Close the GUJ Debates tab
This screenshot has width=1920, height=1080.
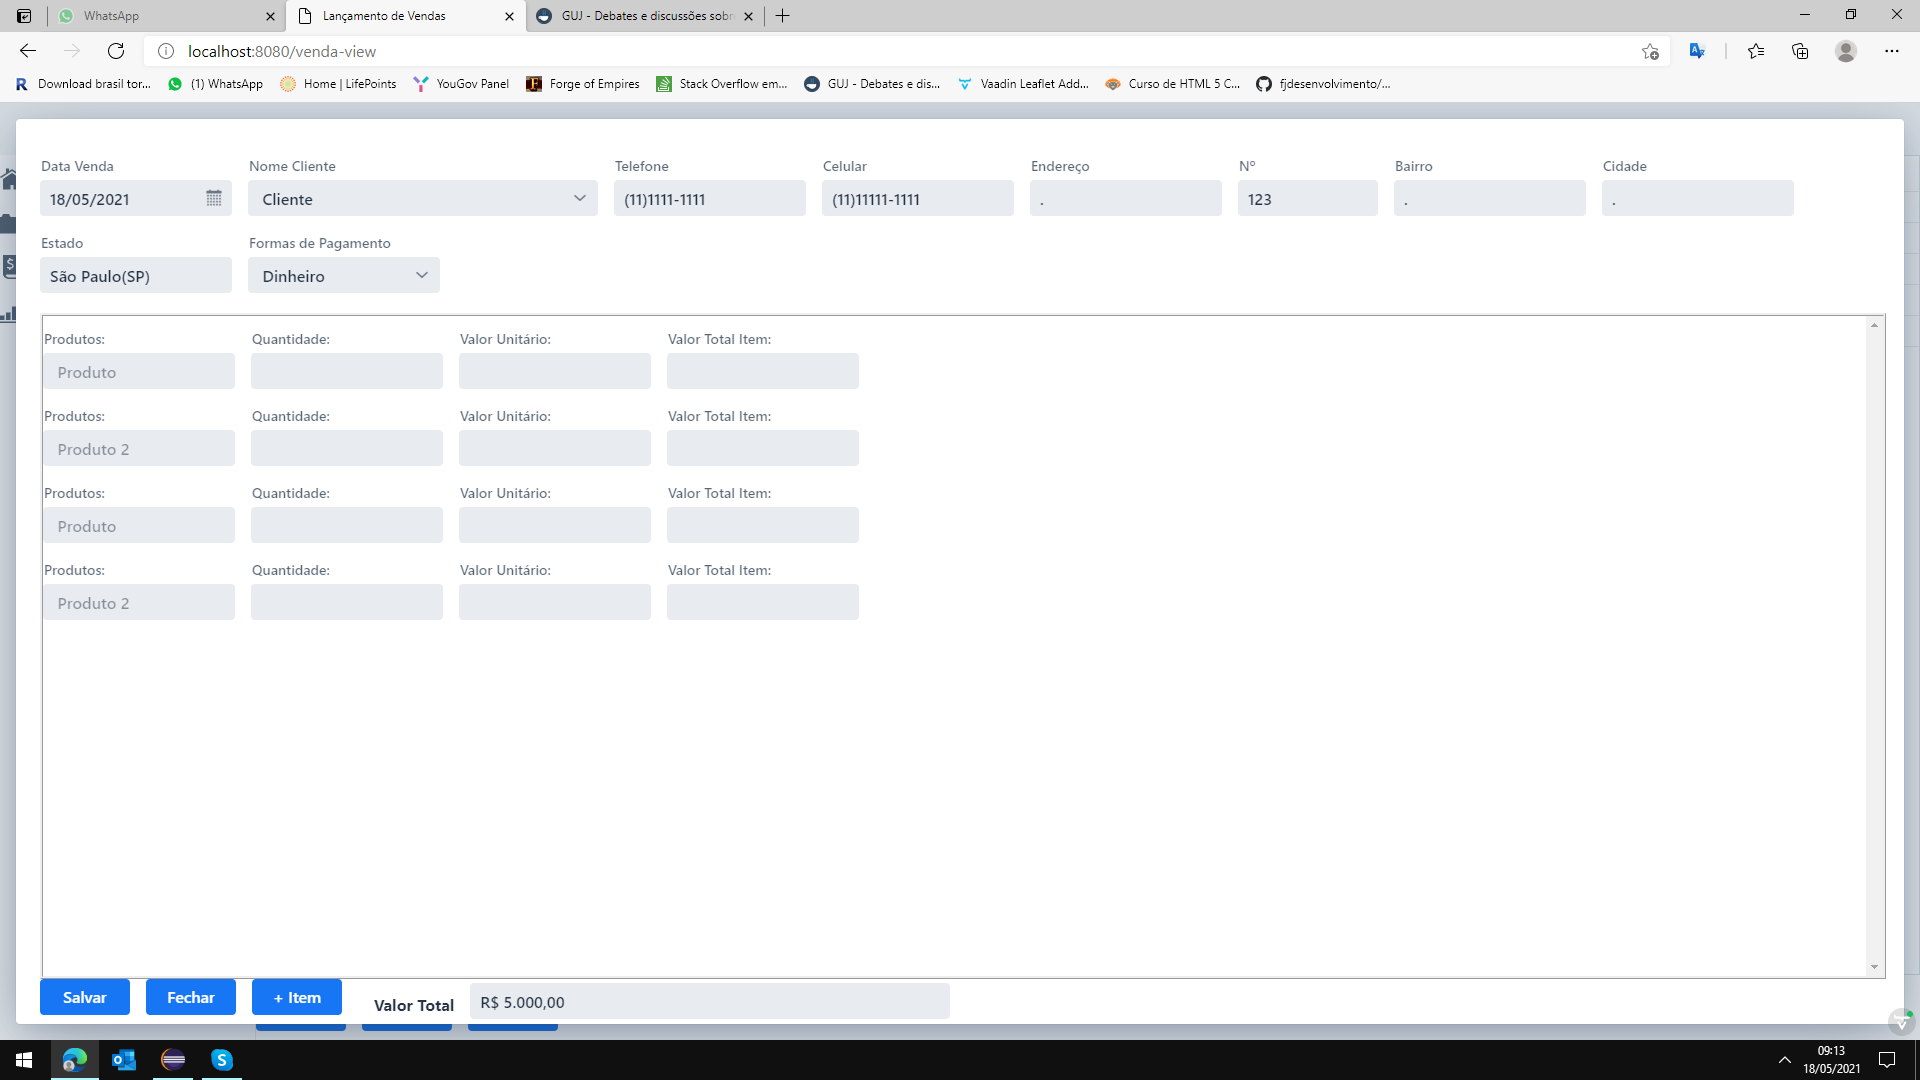point(748,16)
